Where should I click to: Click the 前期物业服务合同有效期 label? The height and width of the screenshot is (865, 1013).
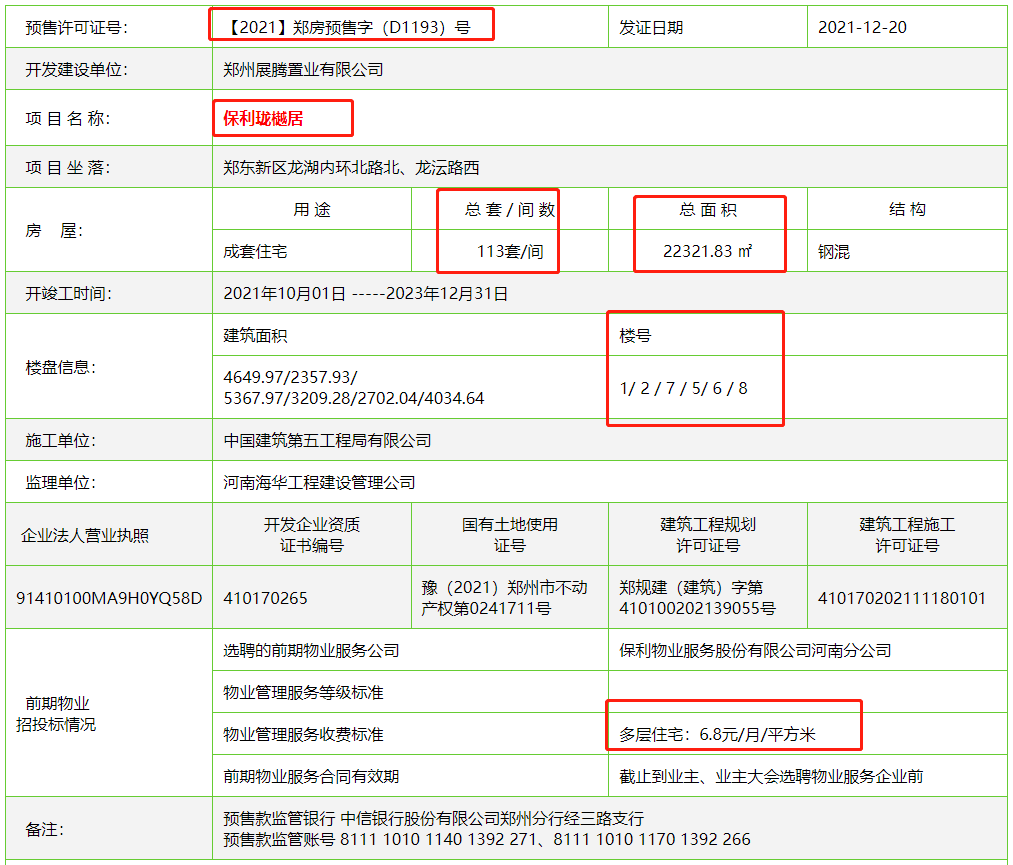point(311,776)
